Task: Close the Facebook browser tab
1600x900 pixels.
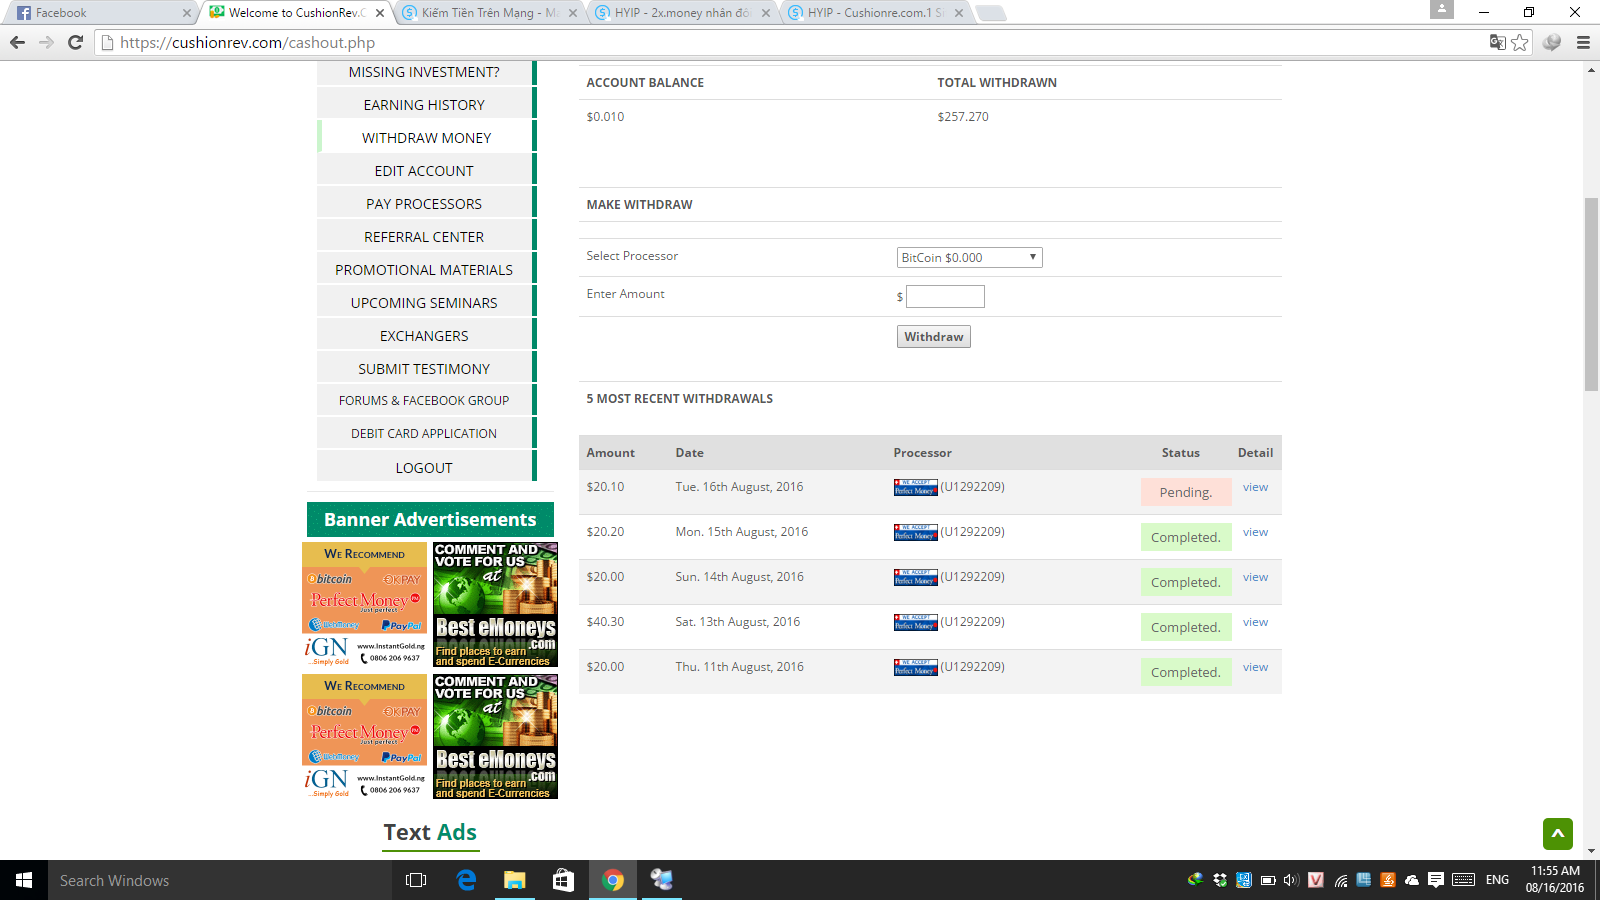Action: pos(186,13)
